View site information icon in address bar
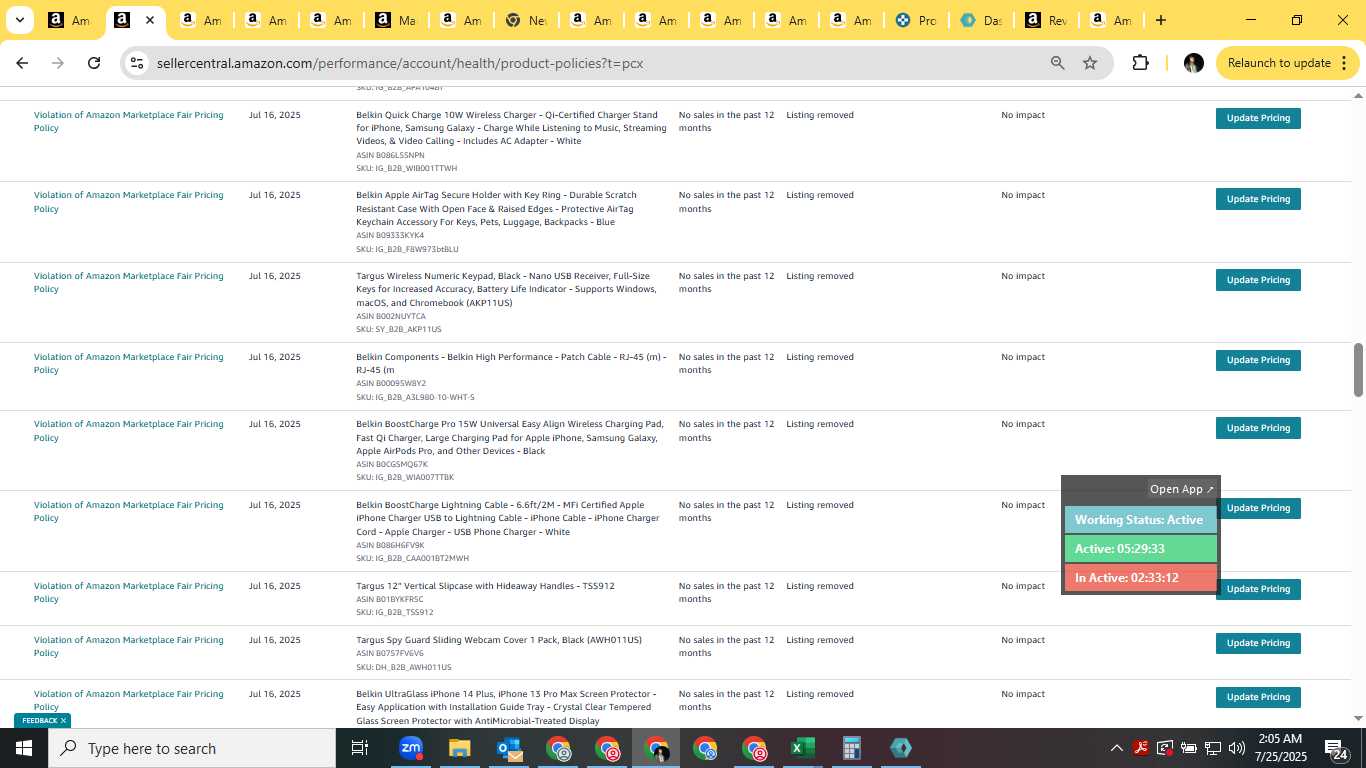This screenshot has width=1366, height=768. click(x=137, y=63)
